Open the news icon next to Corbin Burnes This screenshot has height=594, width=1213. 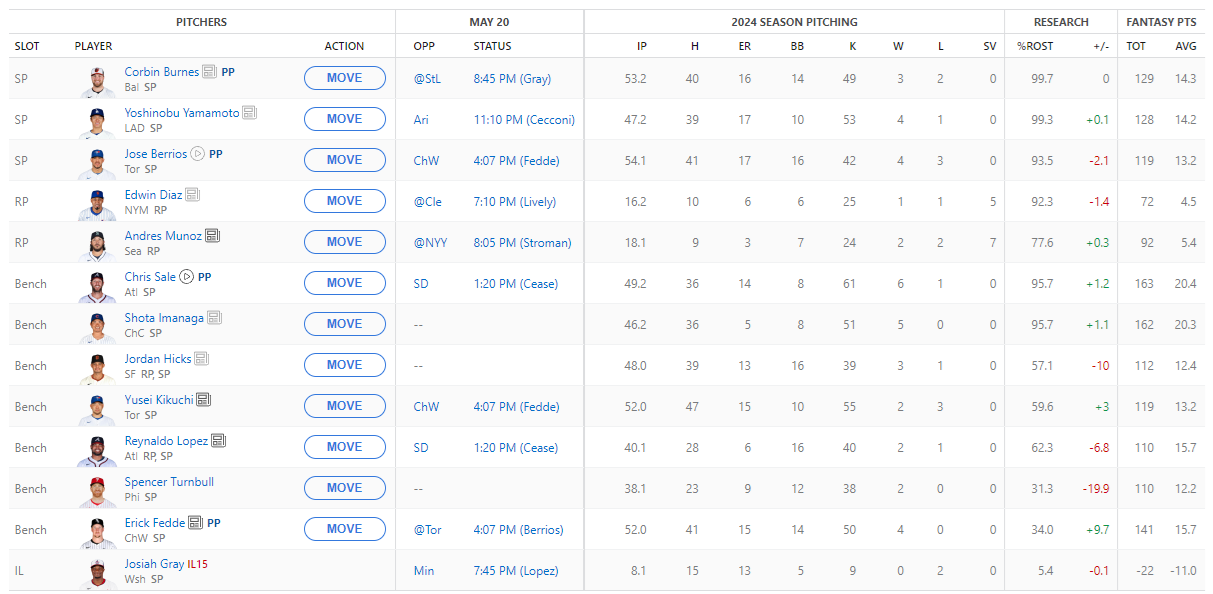pyautogui.click(x=210, y=72)
